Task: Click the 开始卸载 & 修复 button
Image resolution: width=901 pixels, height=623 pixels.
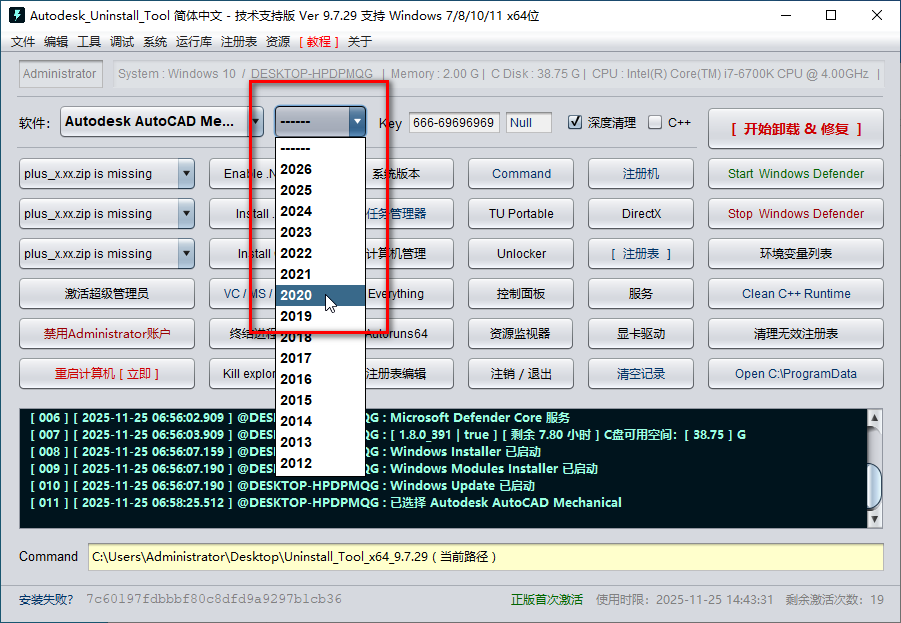Action: click(x=796, y=129)
